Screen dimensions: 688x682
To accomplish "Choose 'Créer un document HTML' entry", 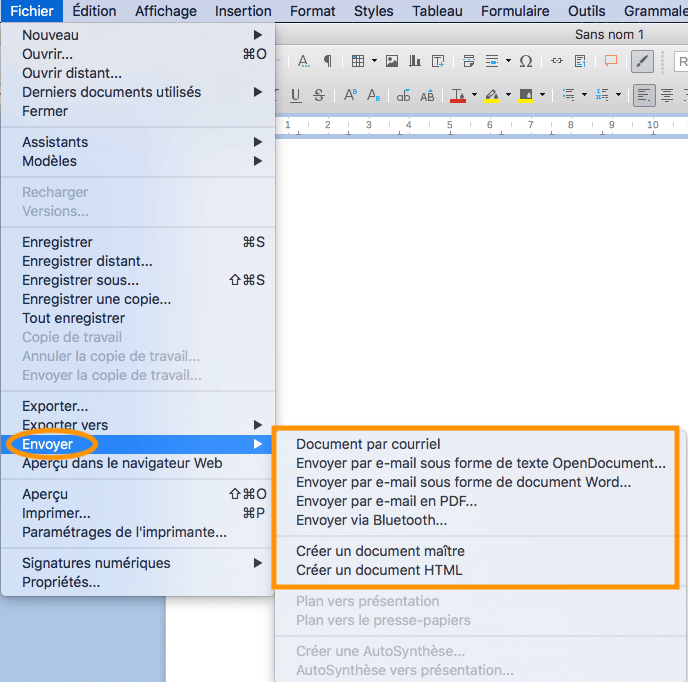I will [x=379, y=570].
